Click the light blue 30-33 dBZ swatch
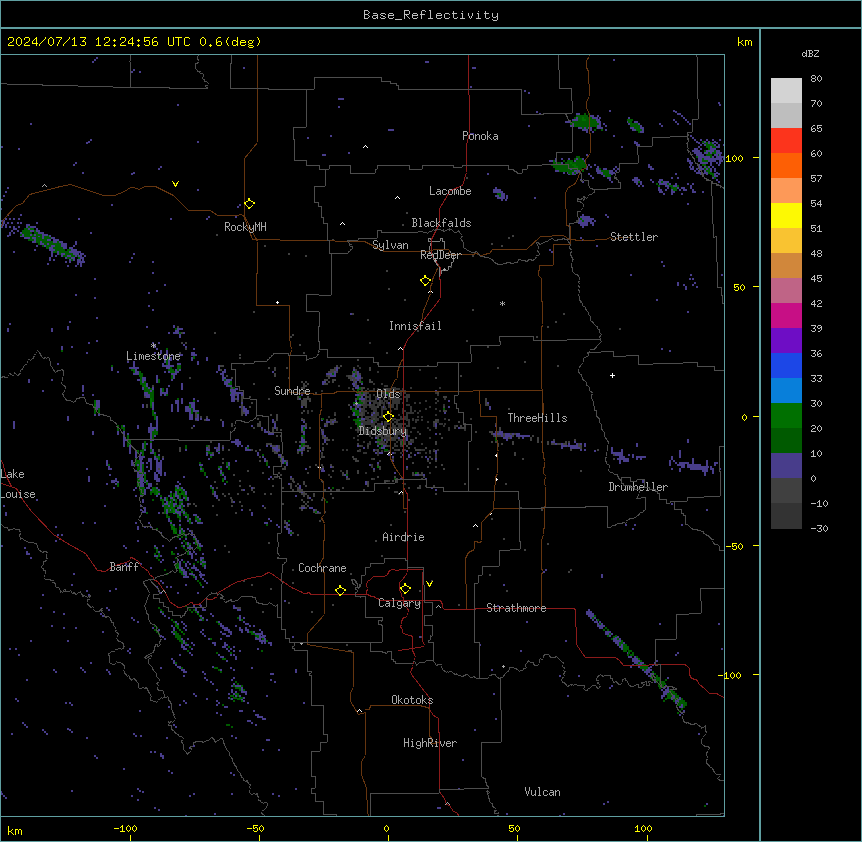The width and height of the screenshot is (862, 842). pos(786,391)
